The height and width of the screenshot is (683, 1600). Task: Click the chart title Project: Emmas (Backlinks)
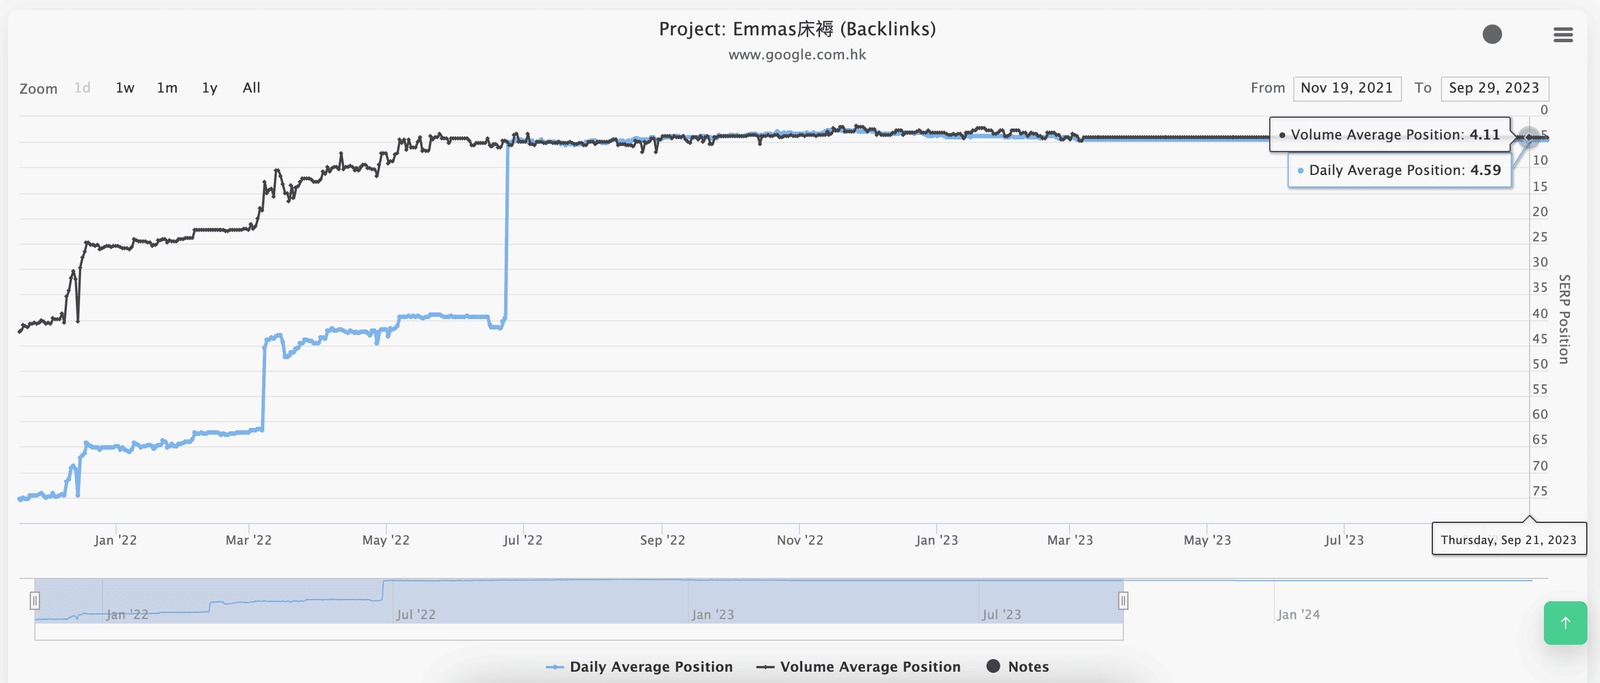(797, 29)
